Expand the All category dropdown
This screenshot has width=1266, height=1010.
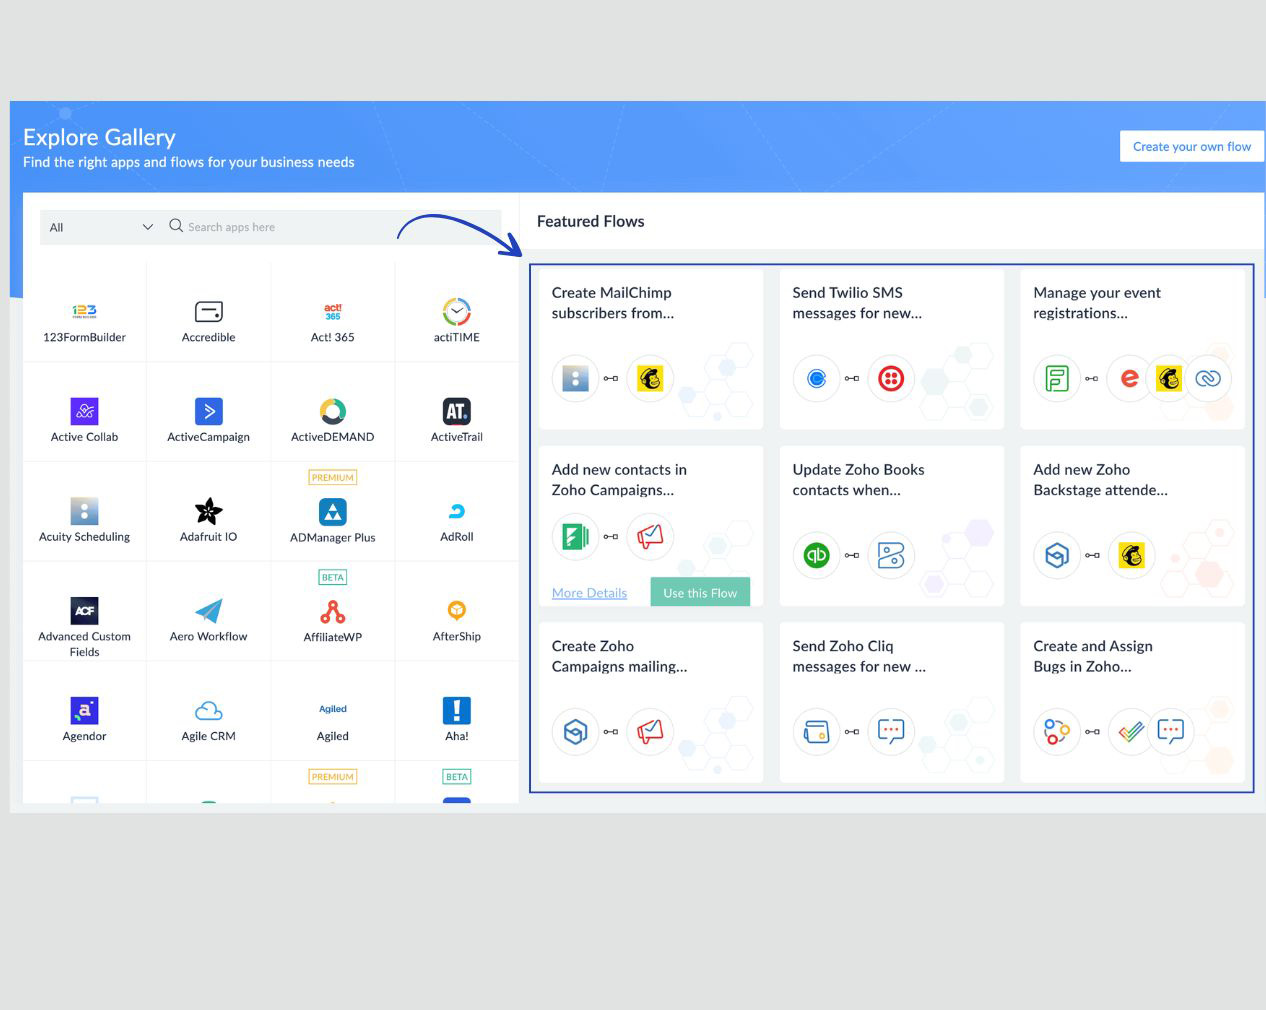100,227
